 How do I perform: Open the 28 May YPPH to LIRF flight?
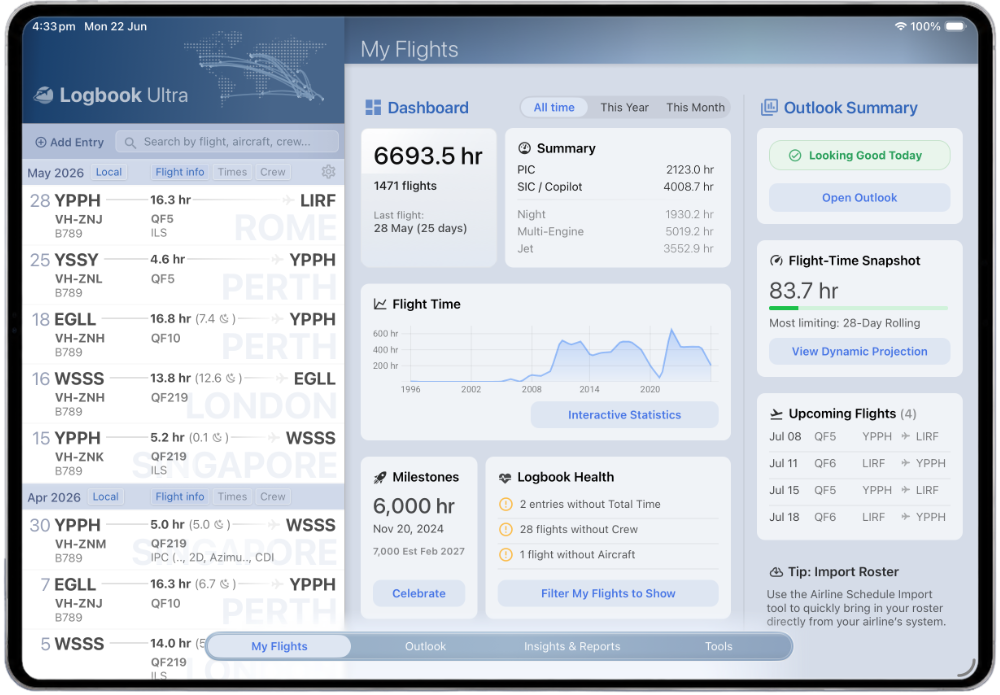click(183, 216)
